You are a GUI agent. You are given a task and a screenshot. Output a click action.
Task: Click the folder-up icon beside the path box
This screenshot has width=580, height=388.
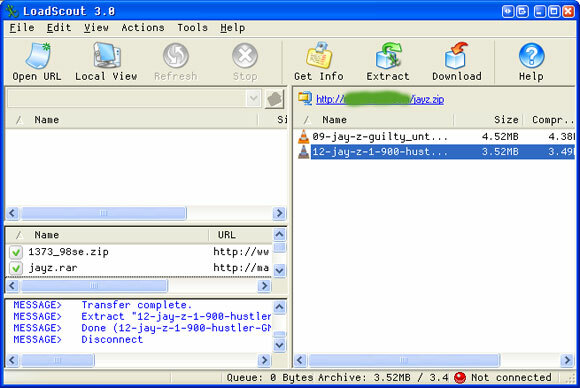click(x=274, y=99)
